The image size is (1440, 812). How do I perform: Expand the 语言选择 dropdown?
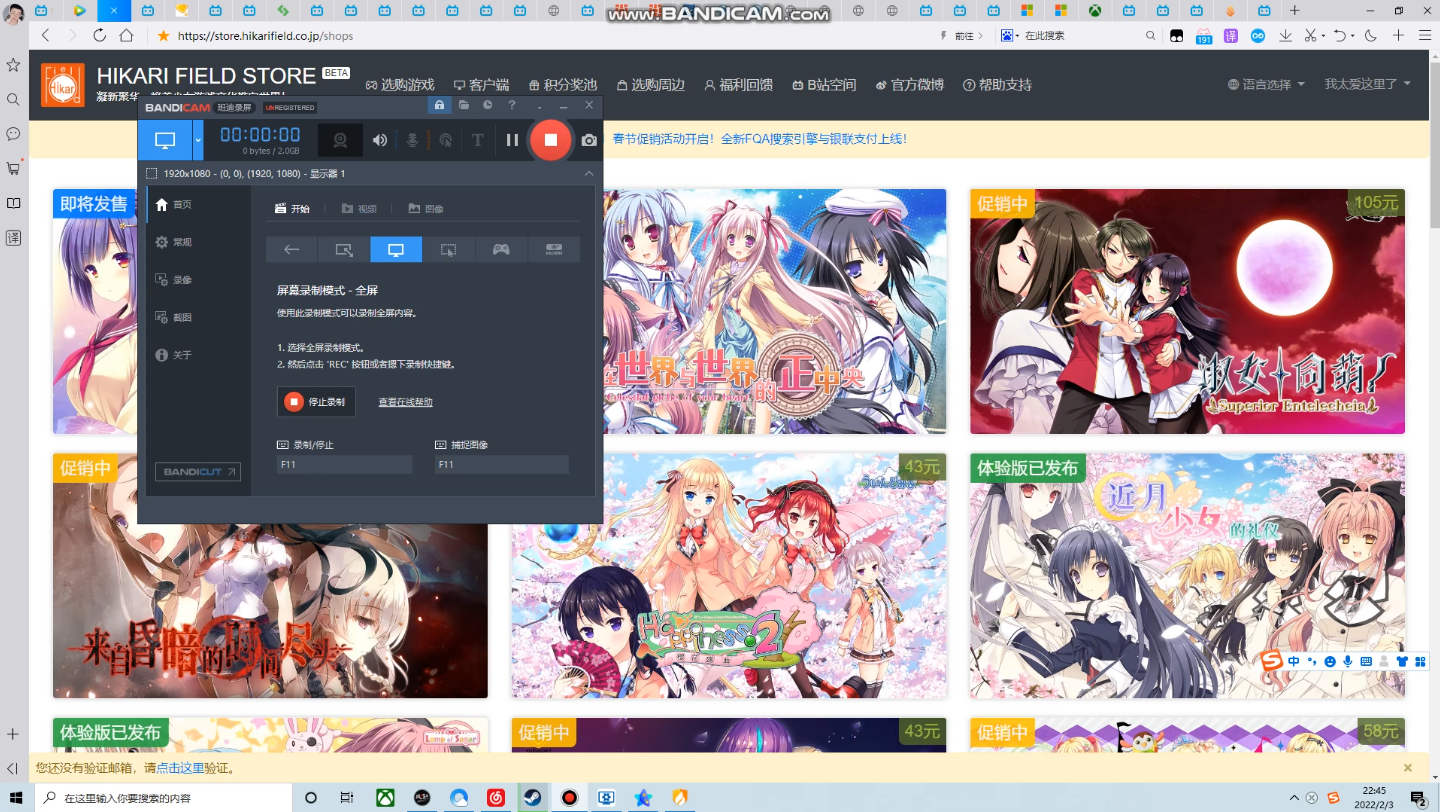pos(1266,85)
